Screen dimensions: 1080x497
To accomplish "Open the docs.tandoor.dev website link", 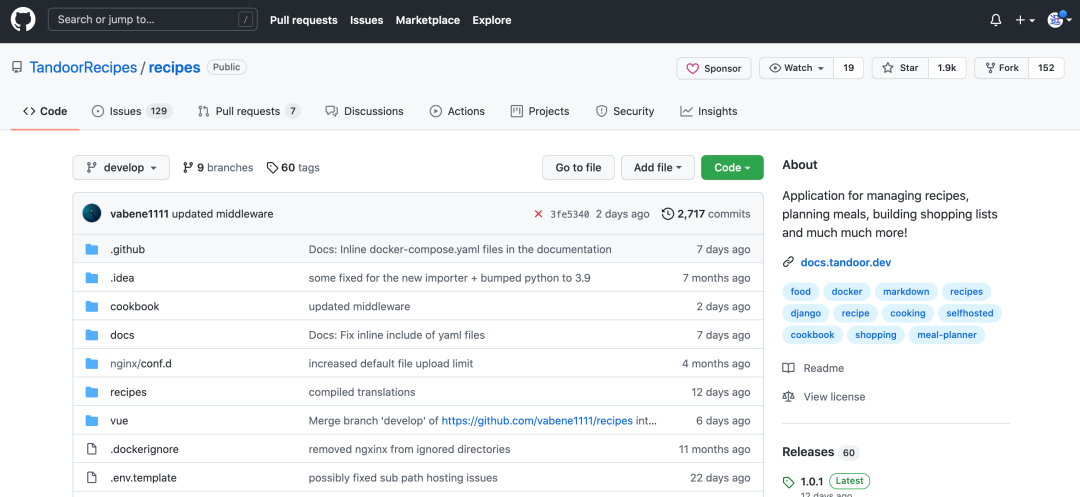I will [x=847, y=262].
